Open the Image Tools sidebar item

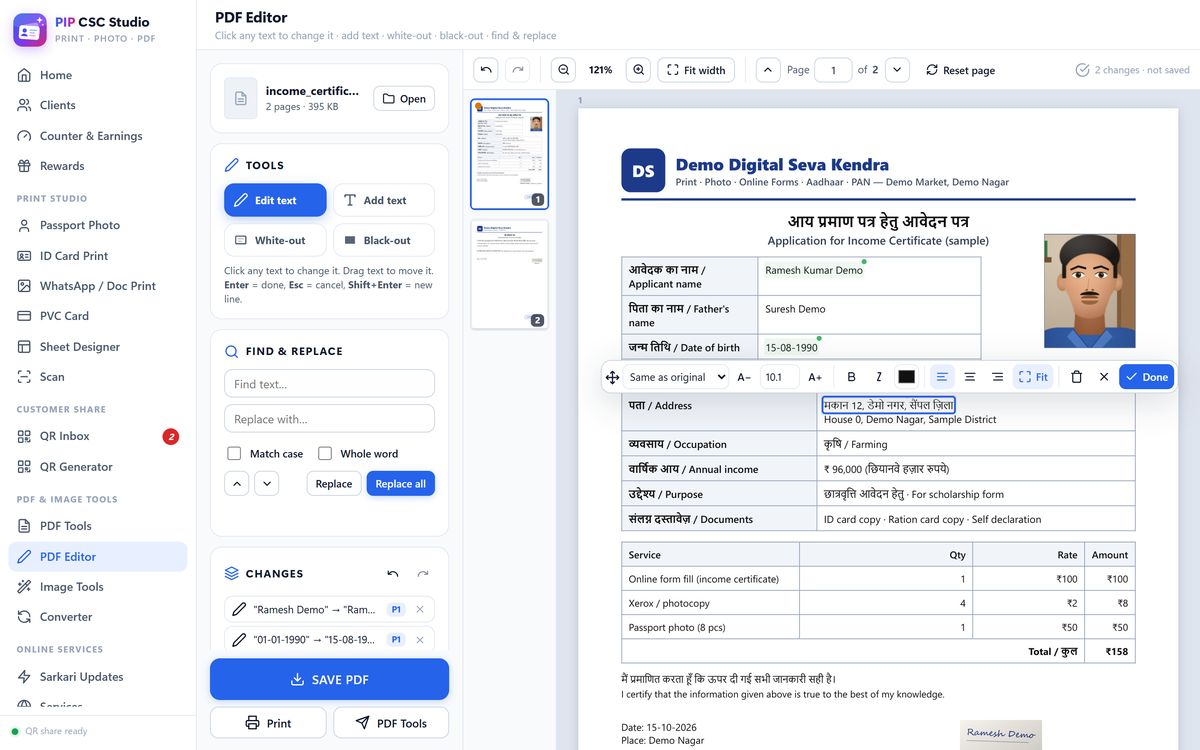(x=98, y=587)
